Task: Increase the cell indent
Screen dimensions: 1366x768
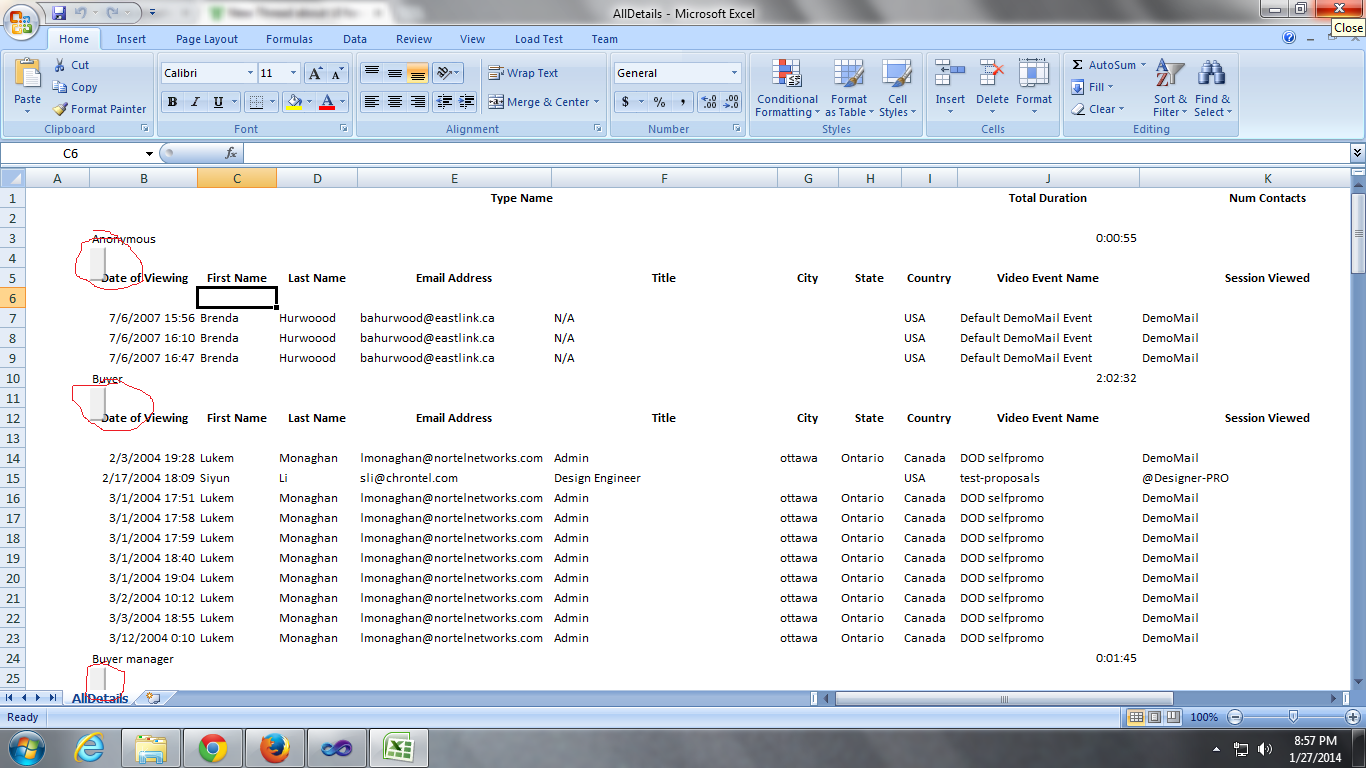Action: click(466, 102)
